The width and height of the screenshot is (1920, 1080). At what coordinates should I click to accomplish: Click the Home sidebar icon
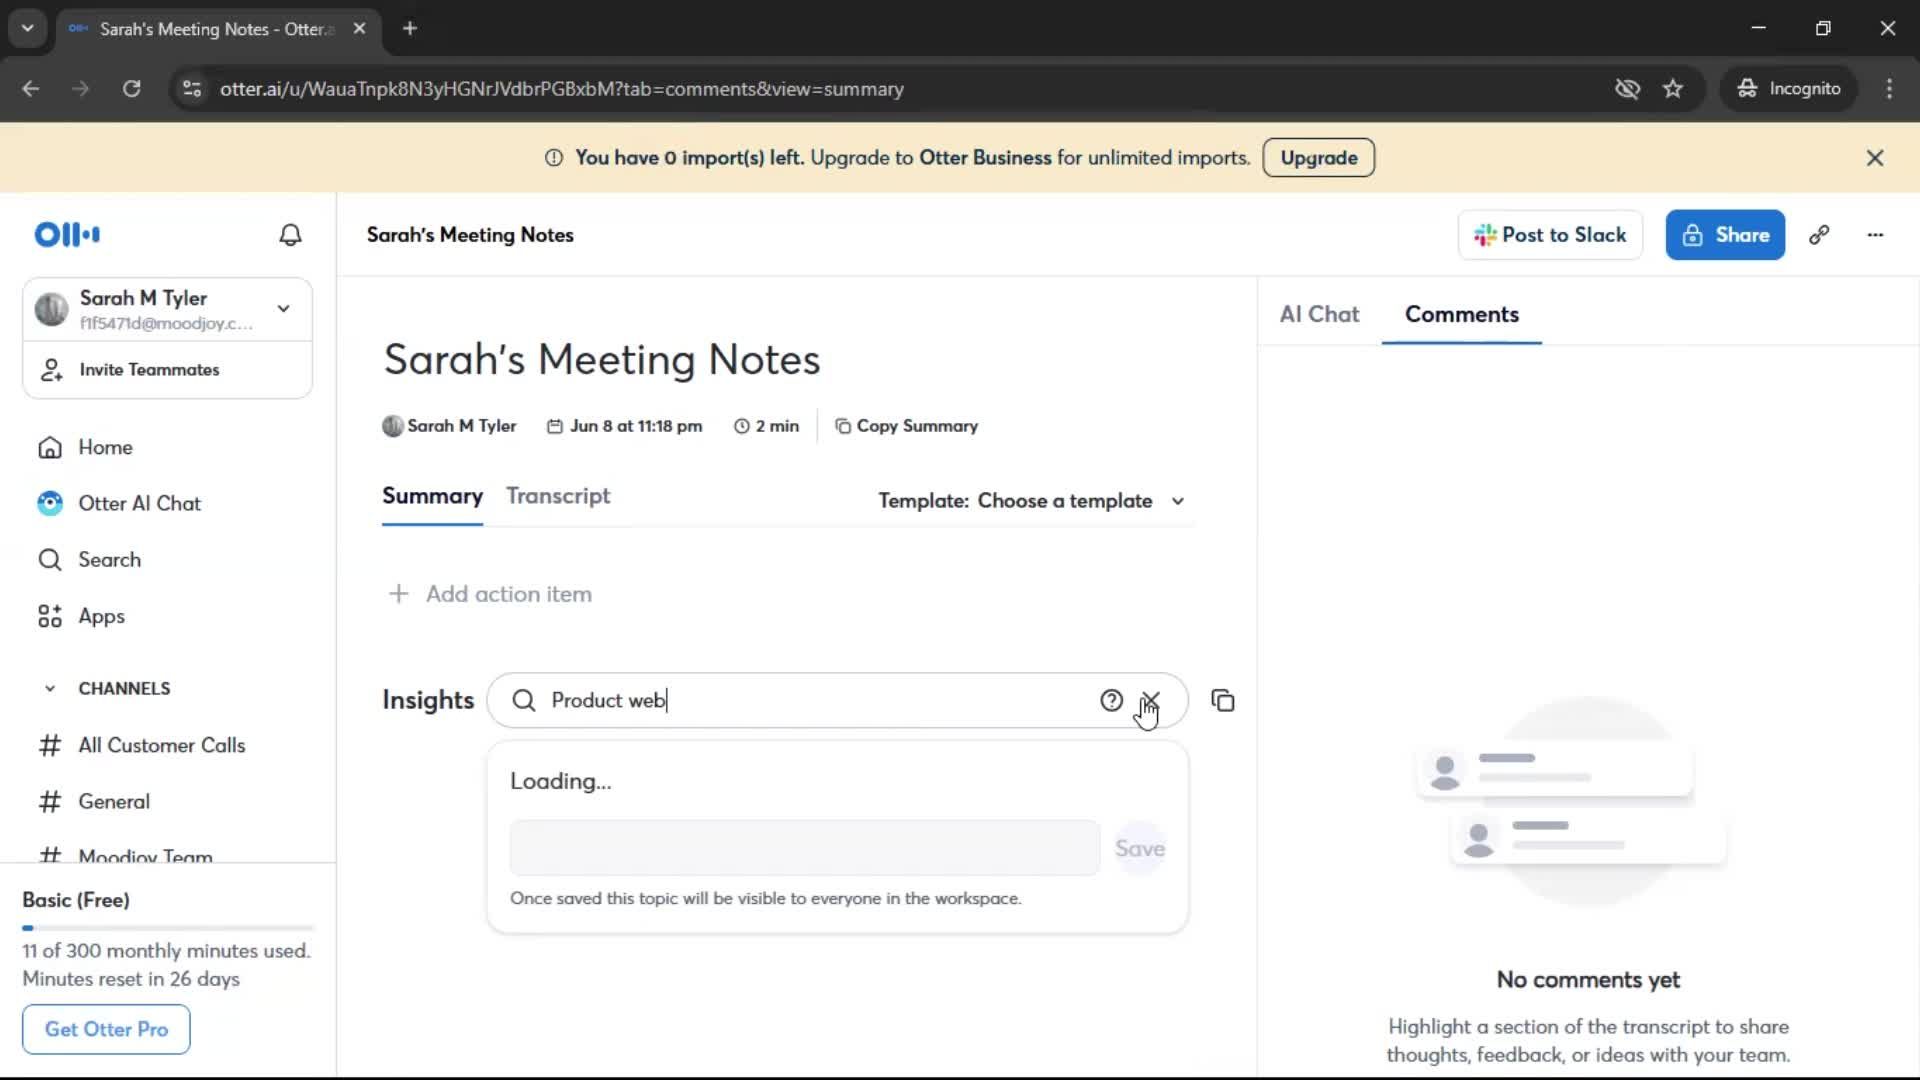[50, 448]
